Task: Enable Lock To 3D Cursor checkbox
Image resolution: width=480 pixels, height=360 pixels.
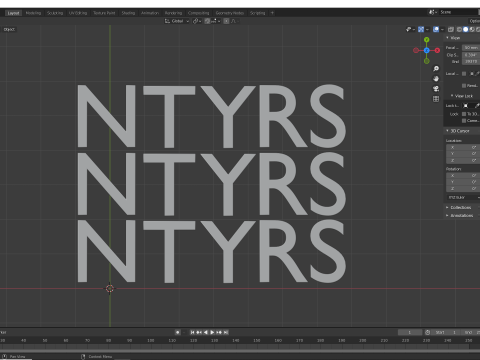Action: tap(464, 114)
